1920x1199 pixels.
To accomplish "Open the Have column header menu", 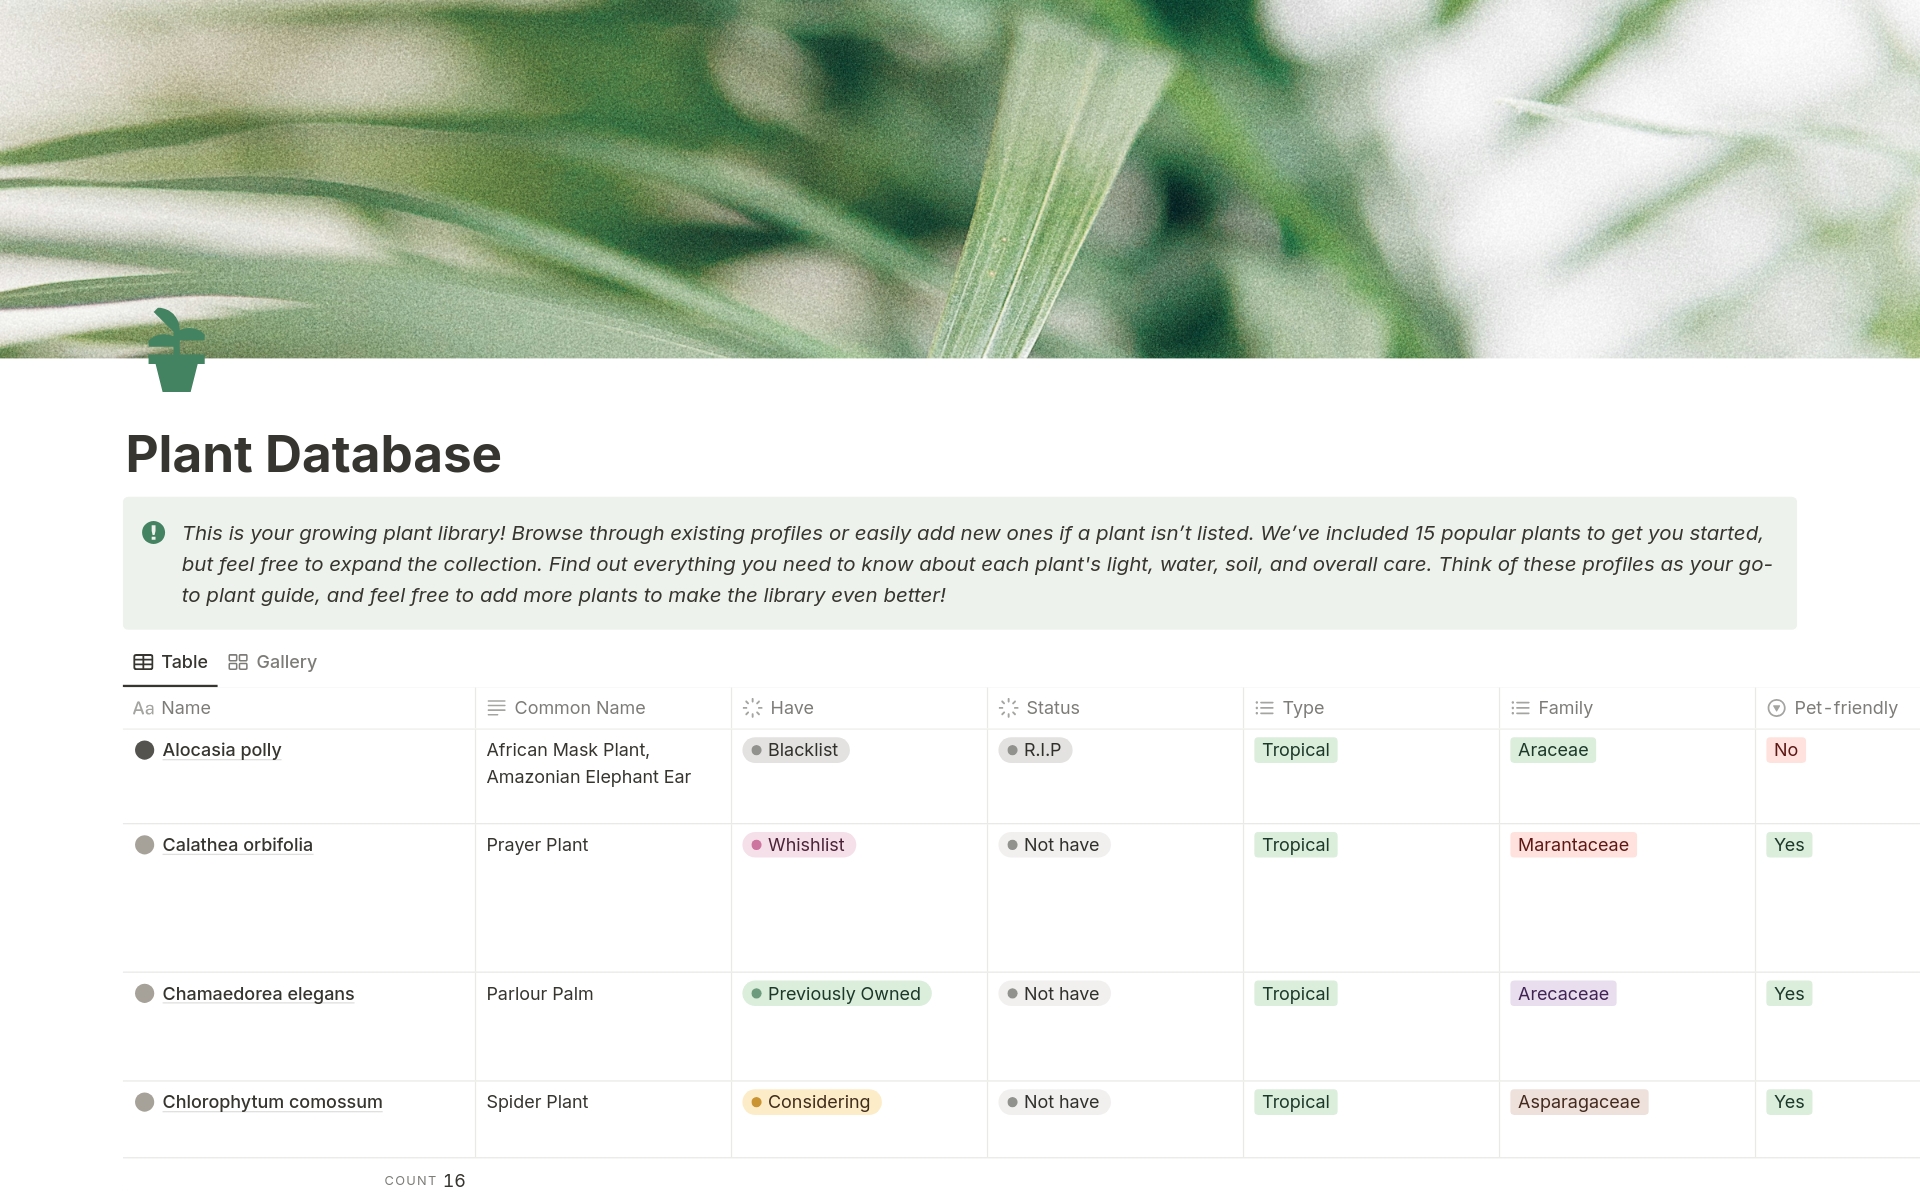I will coord(791,708).
